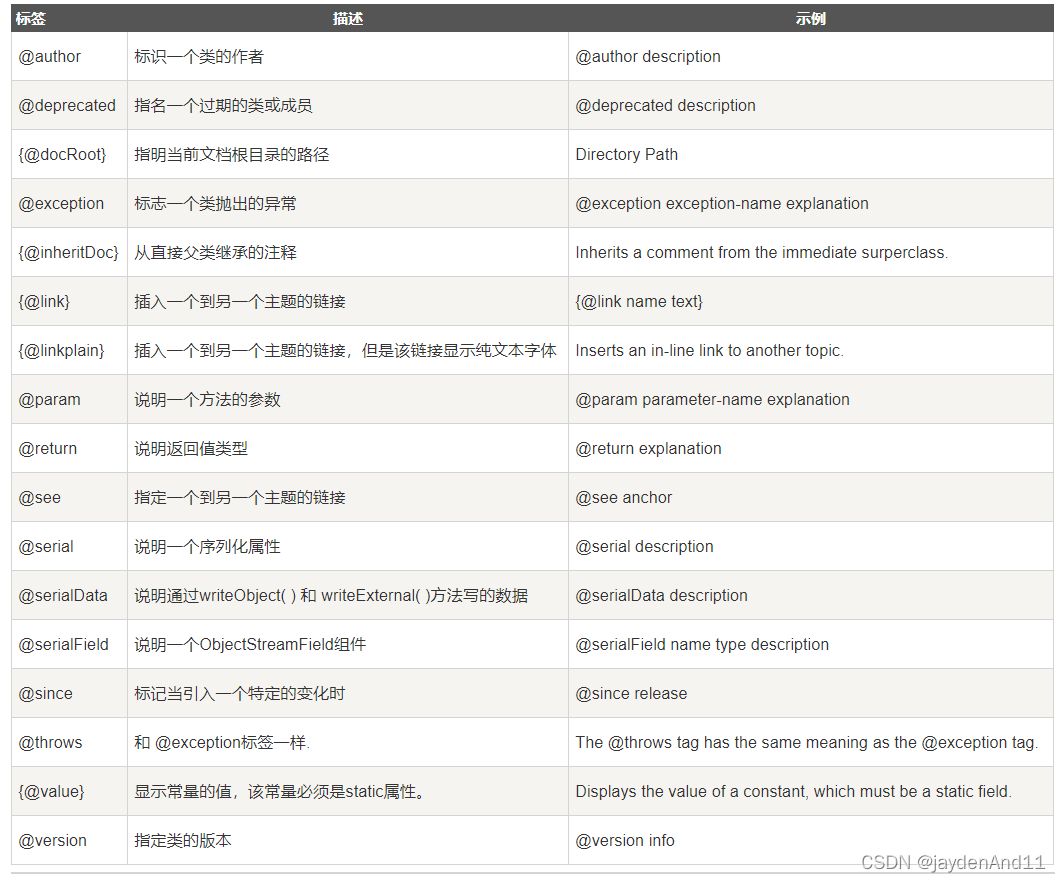1061x882 pixels.
Task: Click example 'Displays the value of a constant'
Action: [794, 791]
